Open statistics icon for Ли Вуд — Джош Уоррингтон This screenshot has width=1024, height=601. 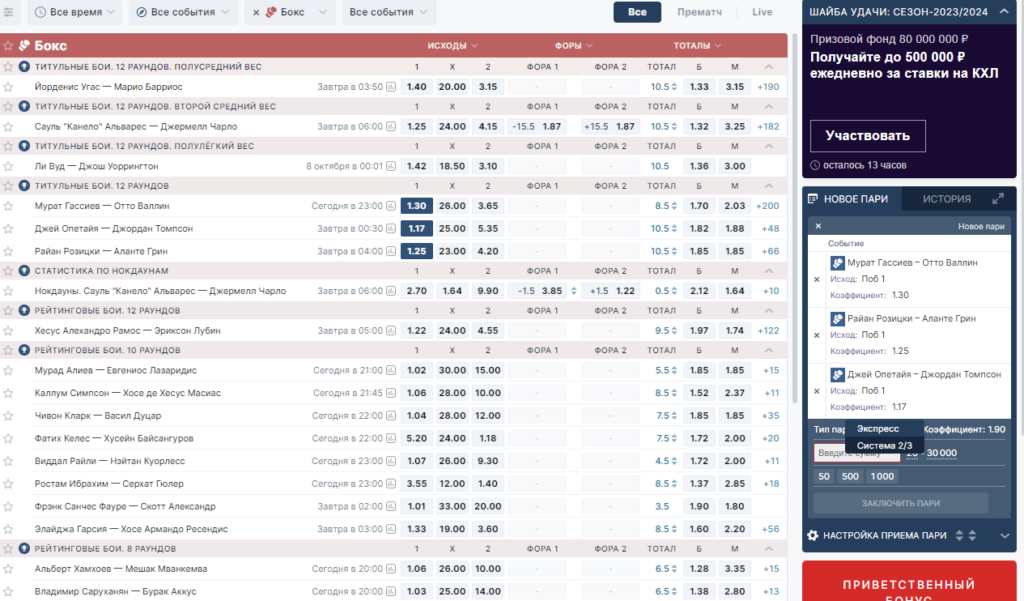[x=391, y=167]
